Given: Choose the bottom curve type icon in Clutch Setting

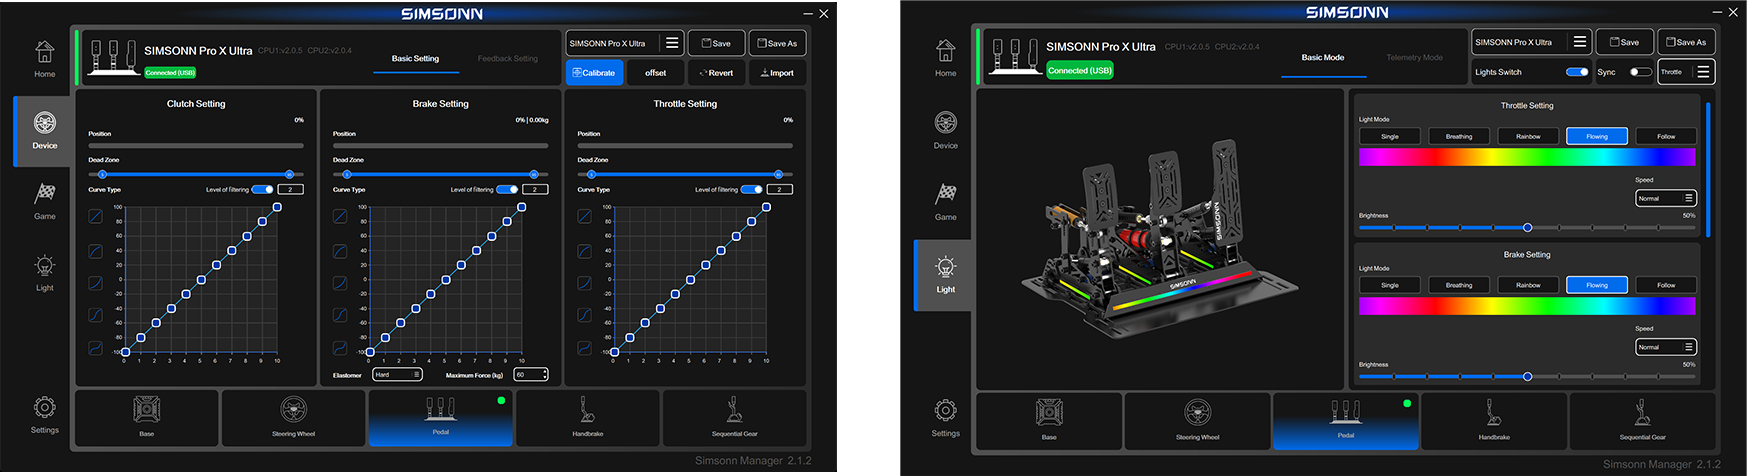Looking at the screenshot, I should coord(95,348).
